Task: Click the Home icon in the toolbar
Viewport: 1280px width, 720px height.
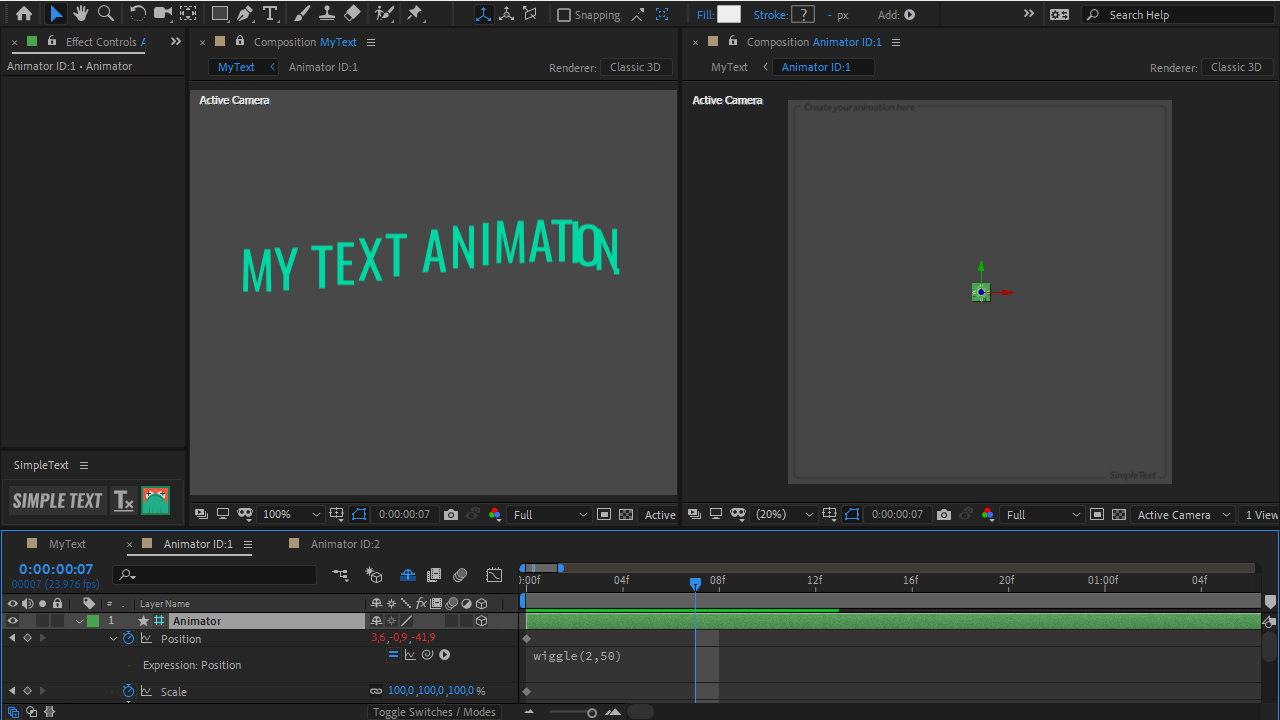Action: tap(24, 14)
